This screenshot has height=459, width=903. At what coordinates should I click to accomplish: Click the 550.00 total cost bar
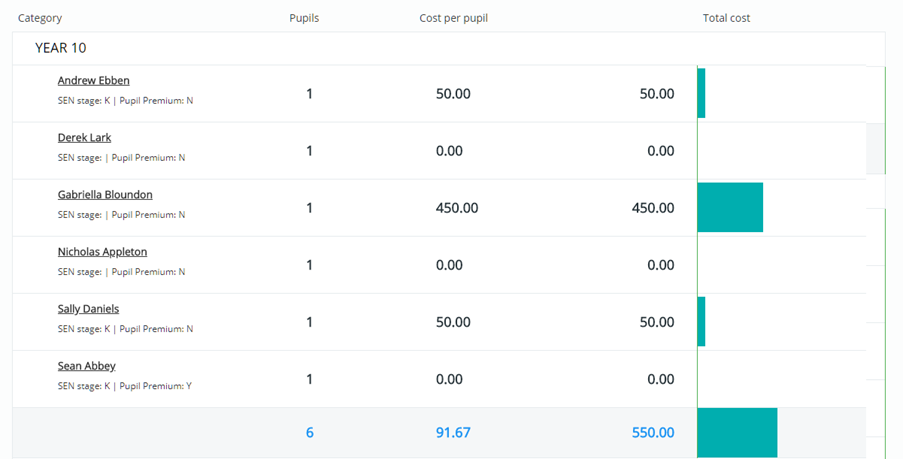(x=737, y=433)
